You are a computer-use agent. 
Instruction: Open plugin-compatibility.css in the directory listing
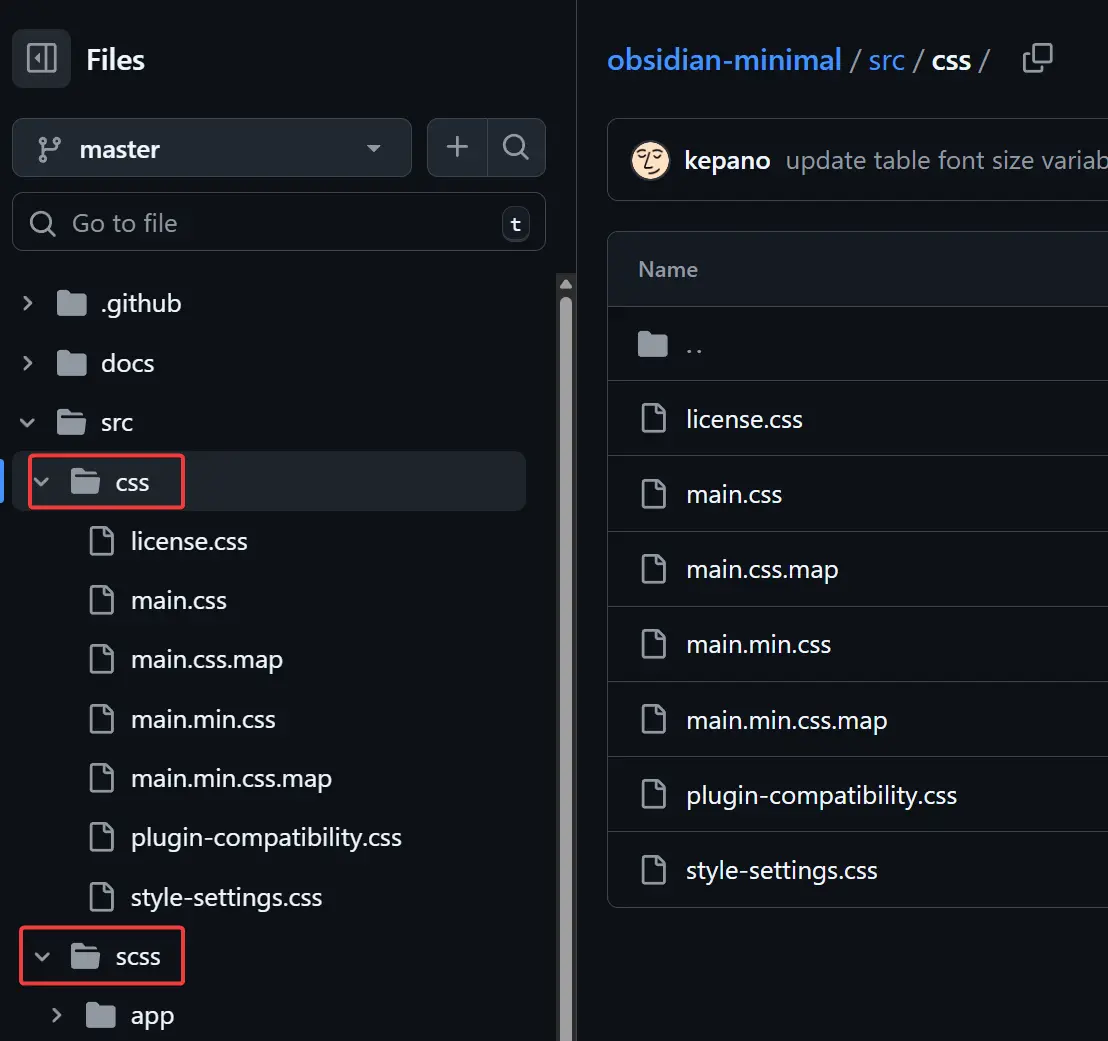pyautogui.click(x=821, y=795)
